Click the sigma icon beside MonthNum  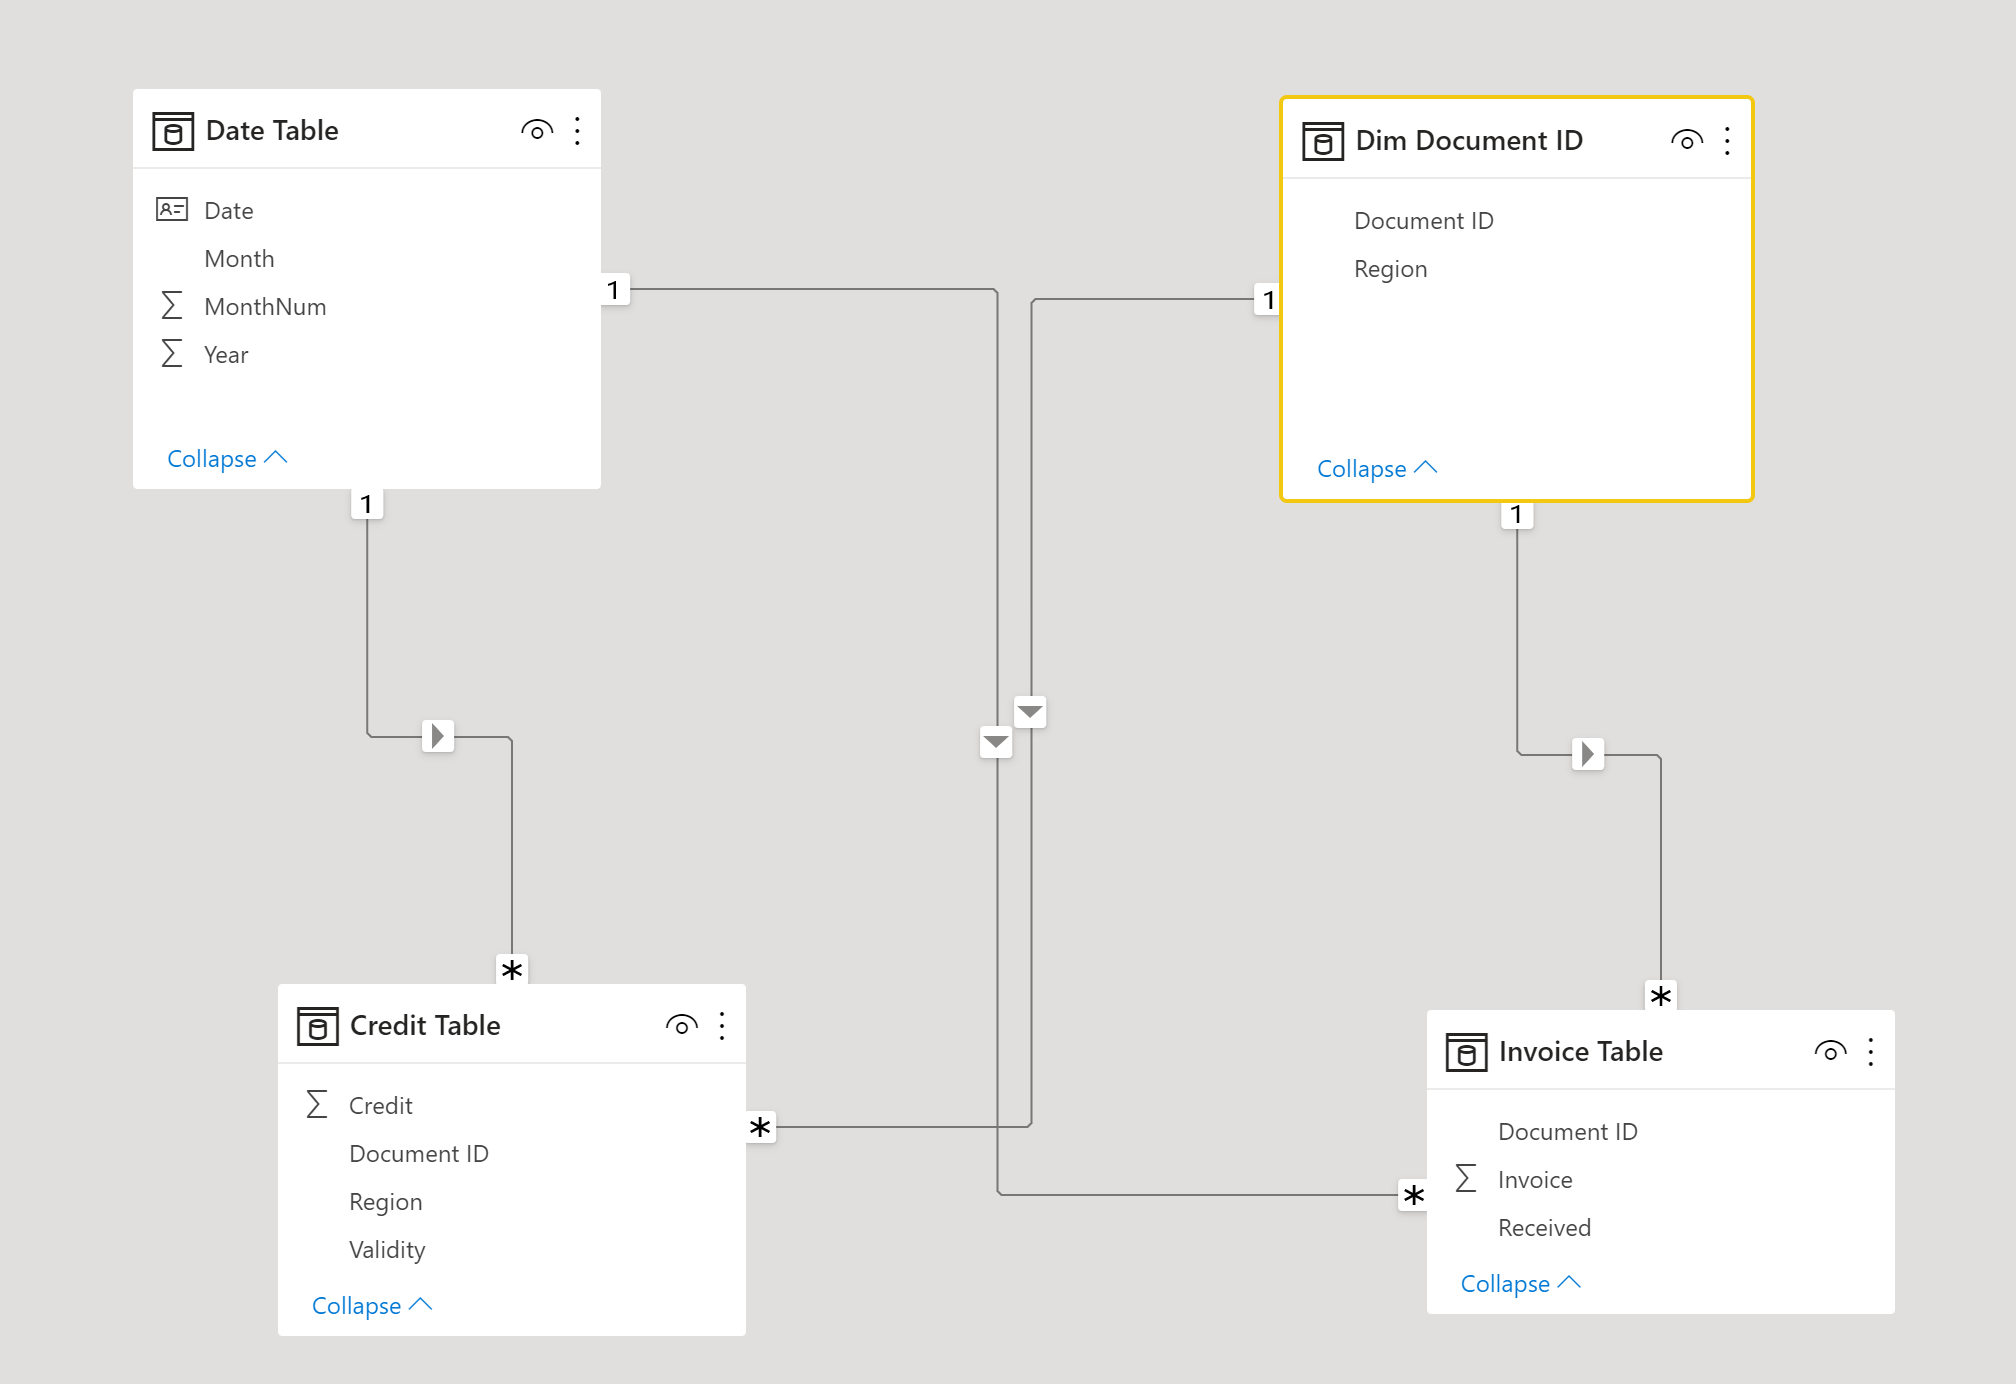[x=172, y=306]
